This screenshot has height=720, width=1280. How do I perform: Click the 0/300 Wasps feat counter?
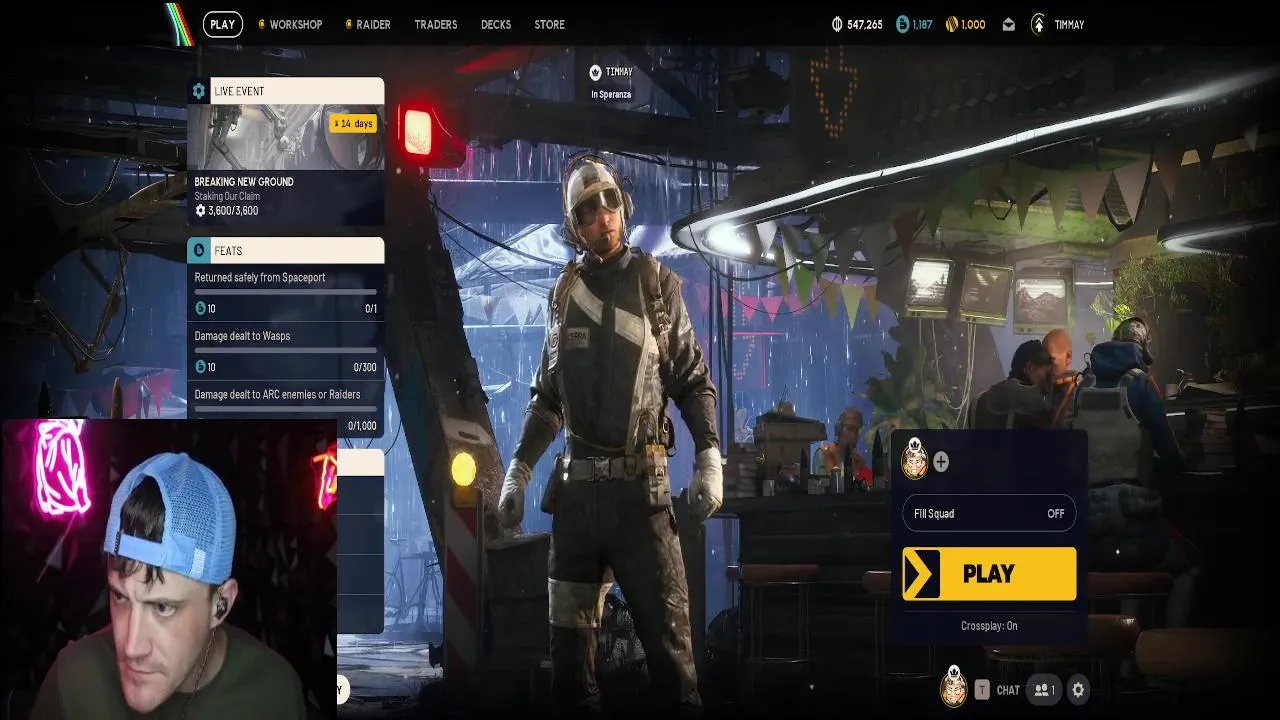point(365,367)
